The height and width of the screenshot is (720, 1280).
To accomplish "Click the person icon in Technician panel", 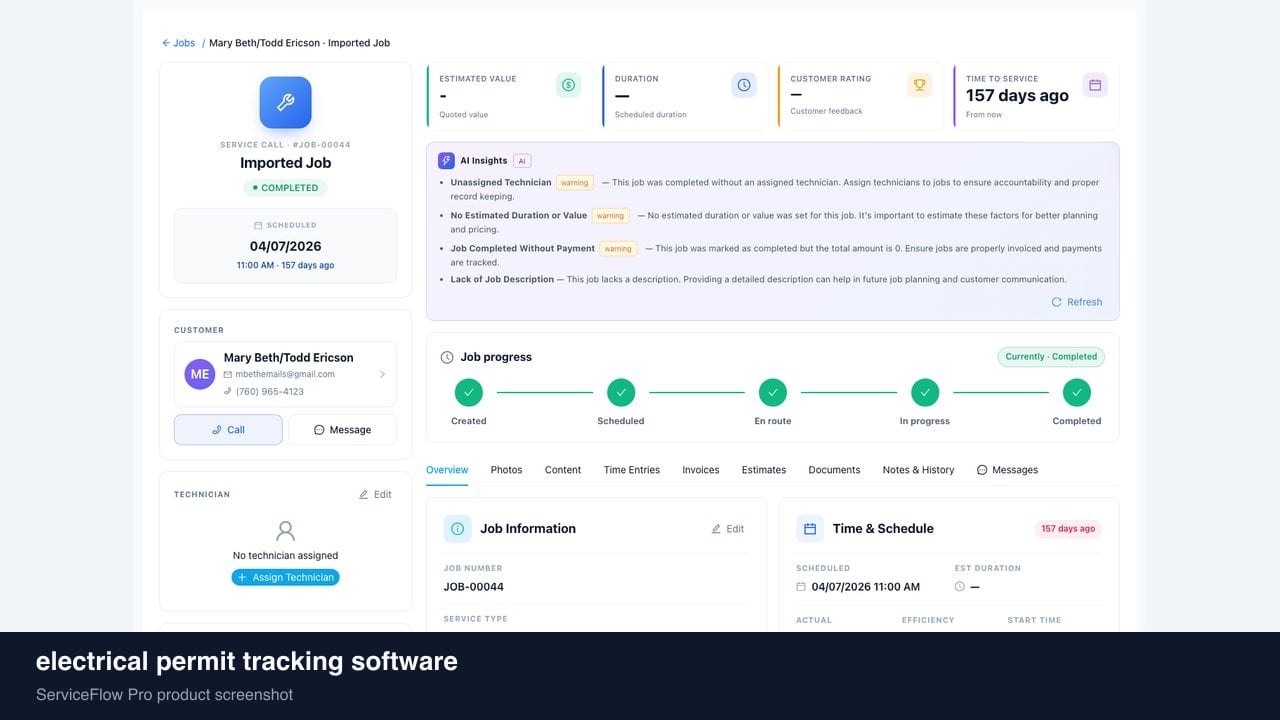I will coord(286,530).
